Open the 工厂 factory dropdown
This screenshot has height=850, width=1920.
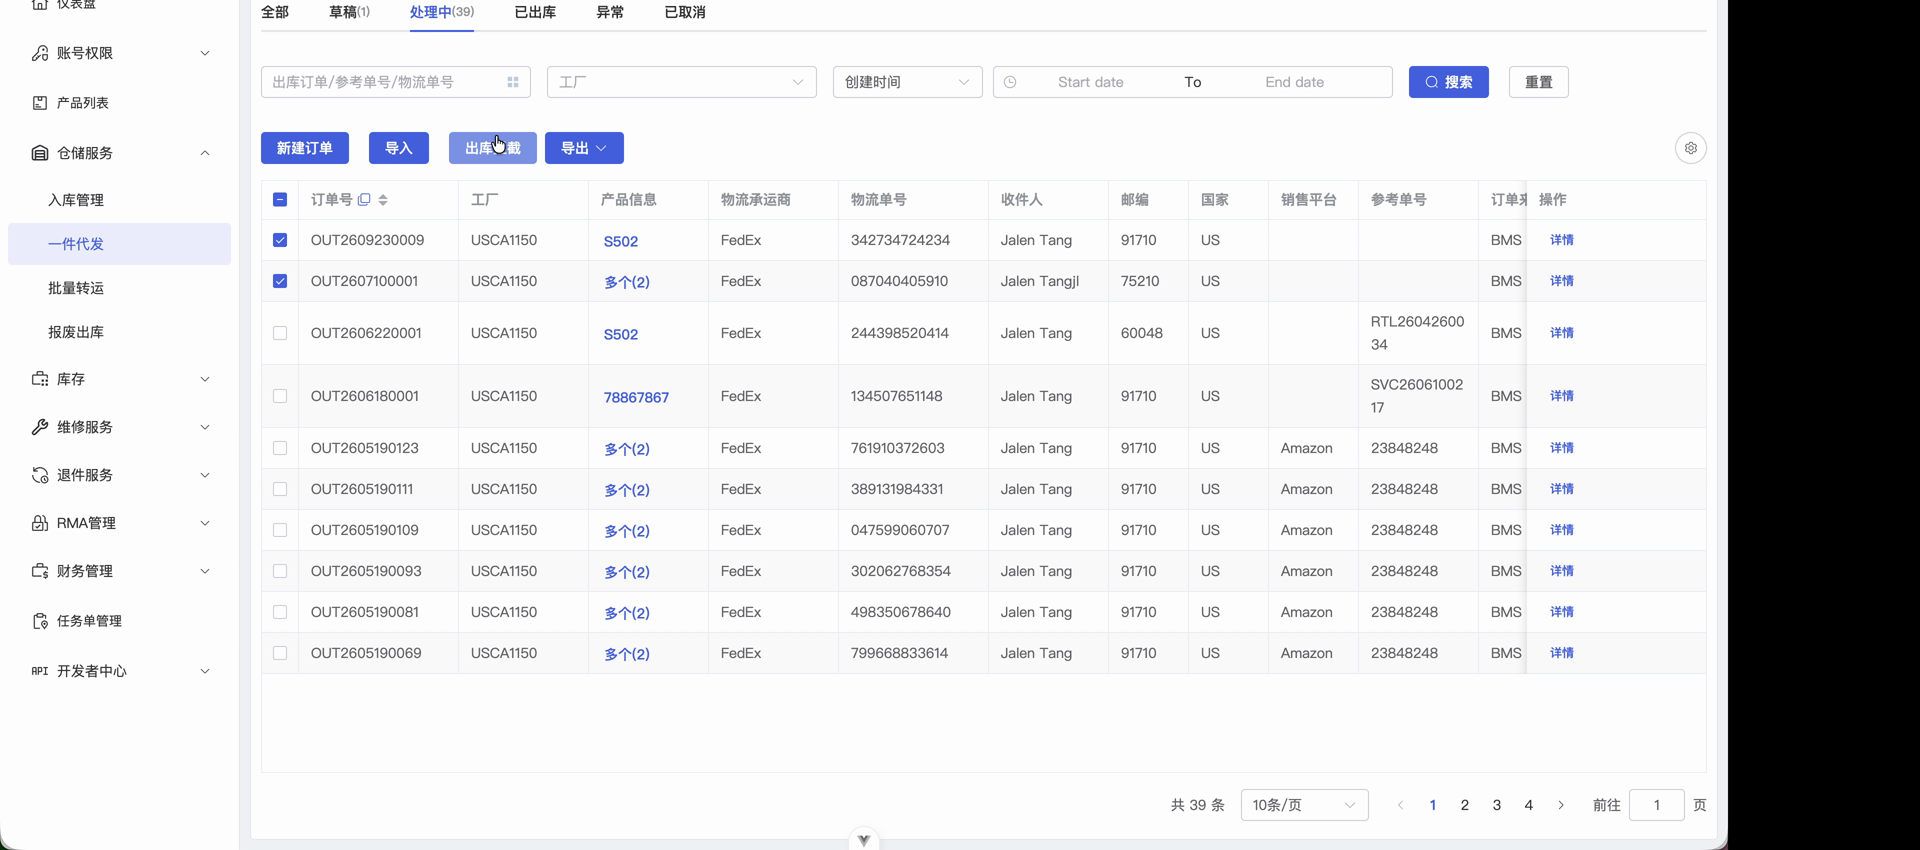click(x=682, y=82)
